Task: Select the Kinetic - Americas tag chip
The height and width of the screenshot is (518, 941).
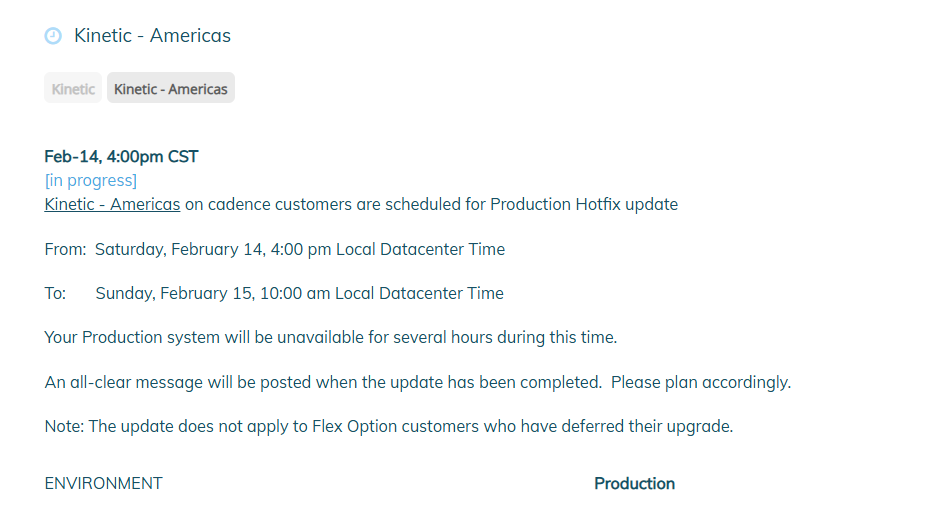Action: tap(171, 89)
